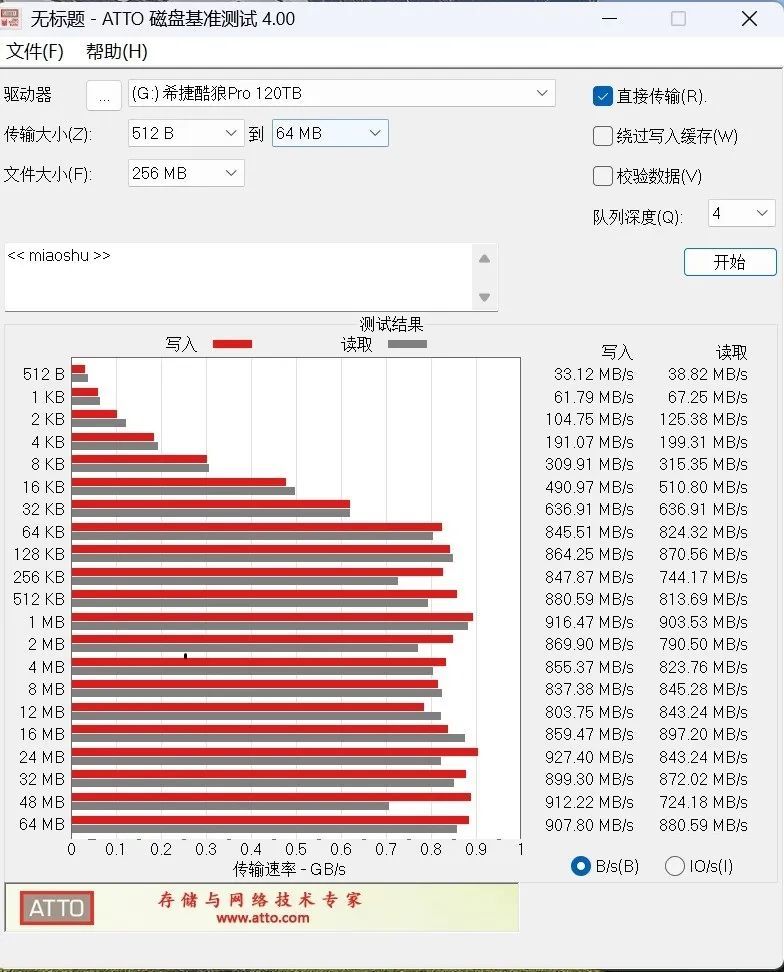
Task: Open the 队列深度 queue depth dropdown
Action: point(742,213)
